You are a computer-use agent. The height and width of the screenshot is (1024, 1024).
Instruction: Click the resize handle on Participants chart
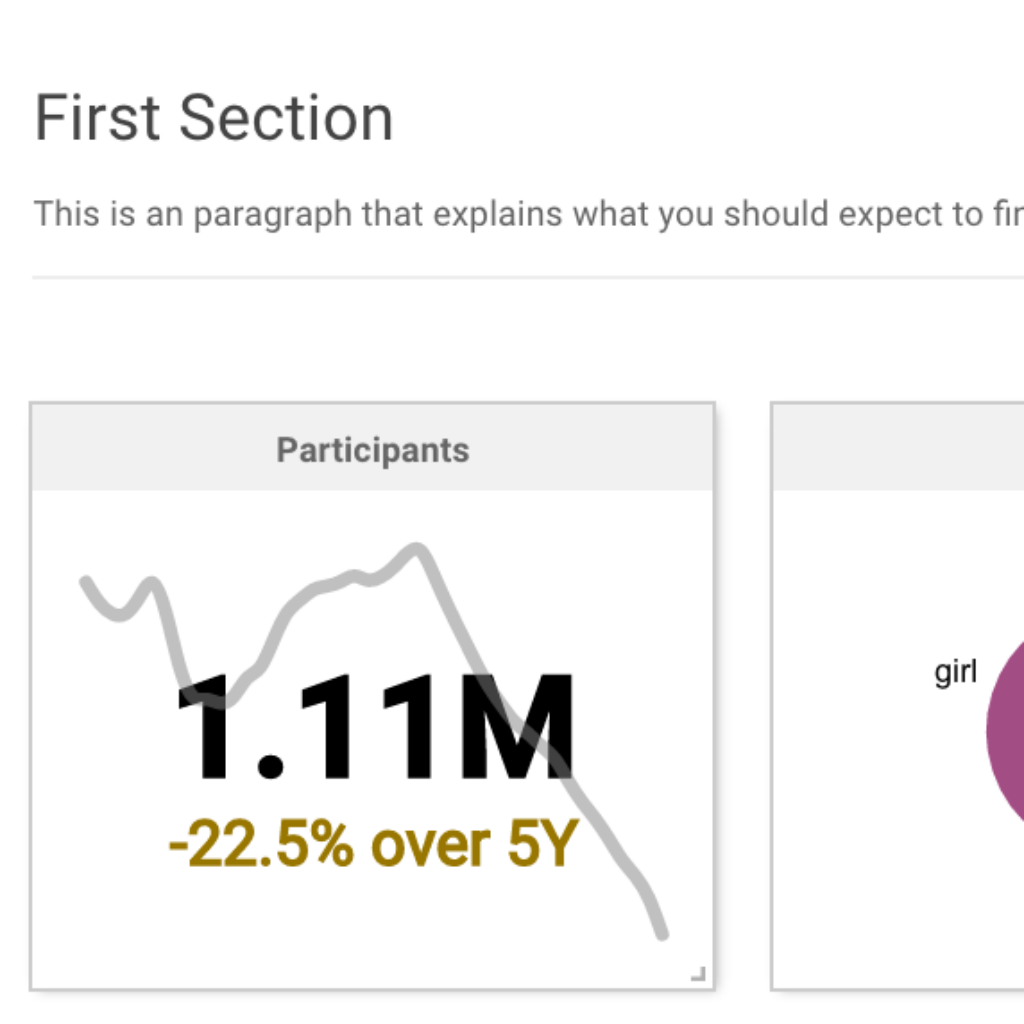[698, 973]
